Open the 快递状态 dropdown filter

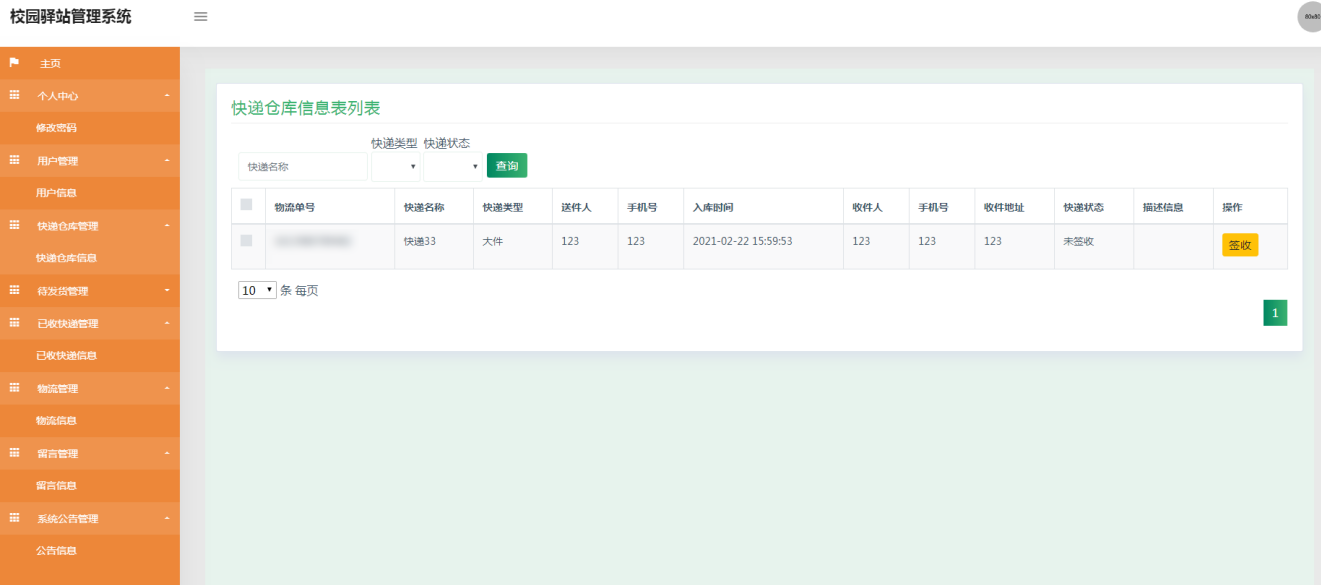[452, 166]
